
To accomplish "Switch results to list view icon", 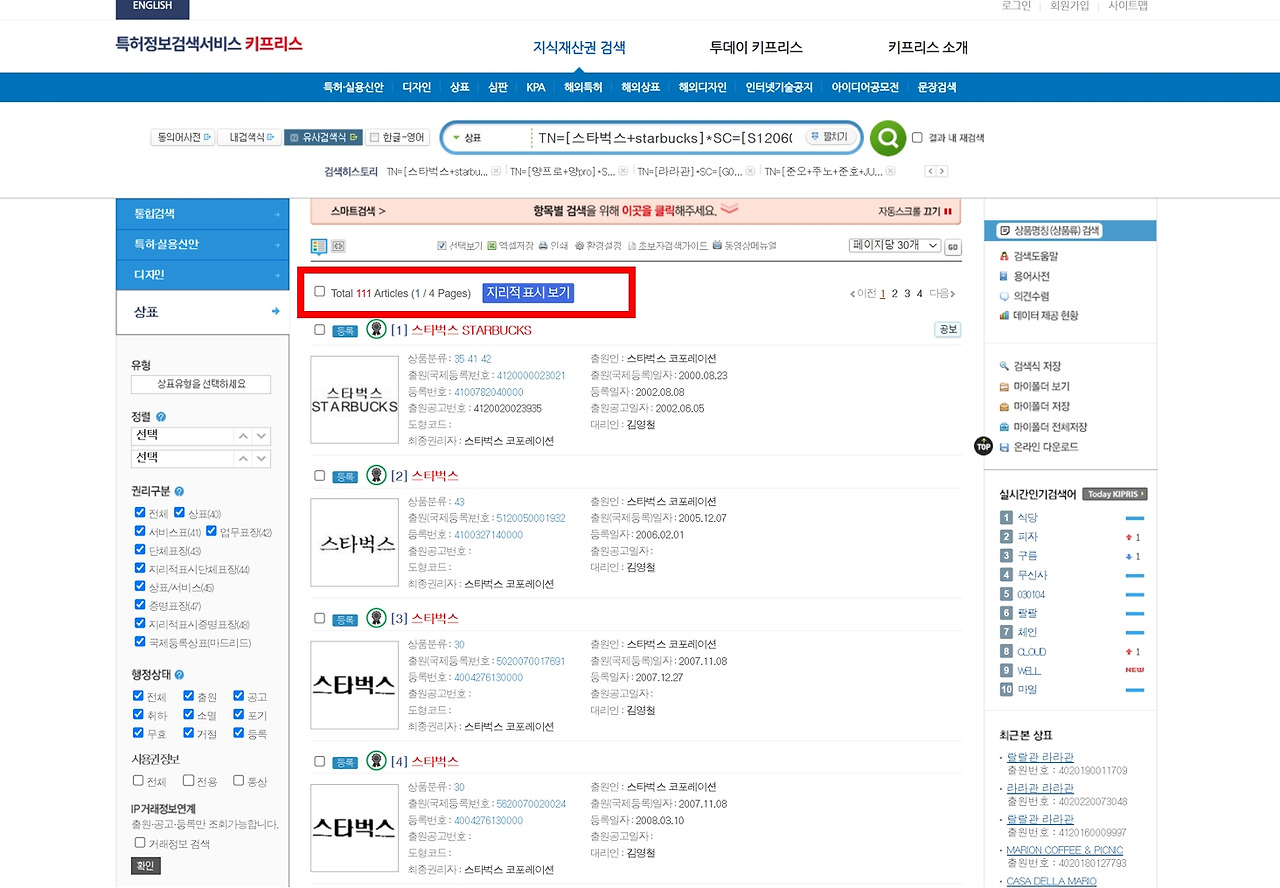I will pos(319,246).
